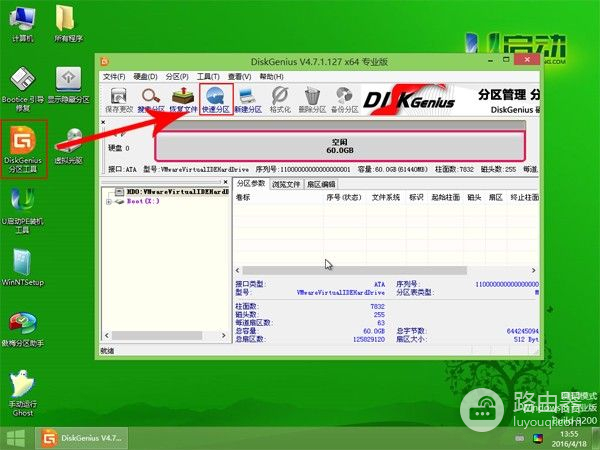Open the 工具(T) menu
600x450 pixels.
pos(208,77)
